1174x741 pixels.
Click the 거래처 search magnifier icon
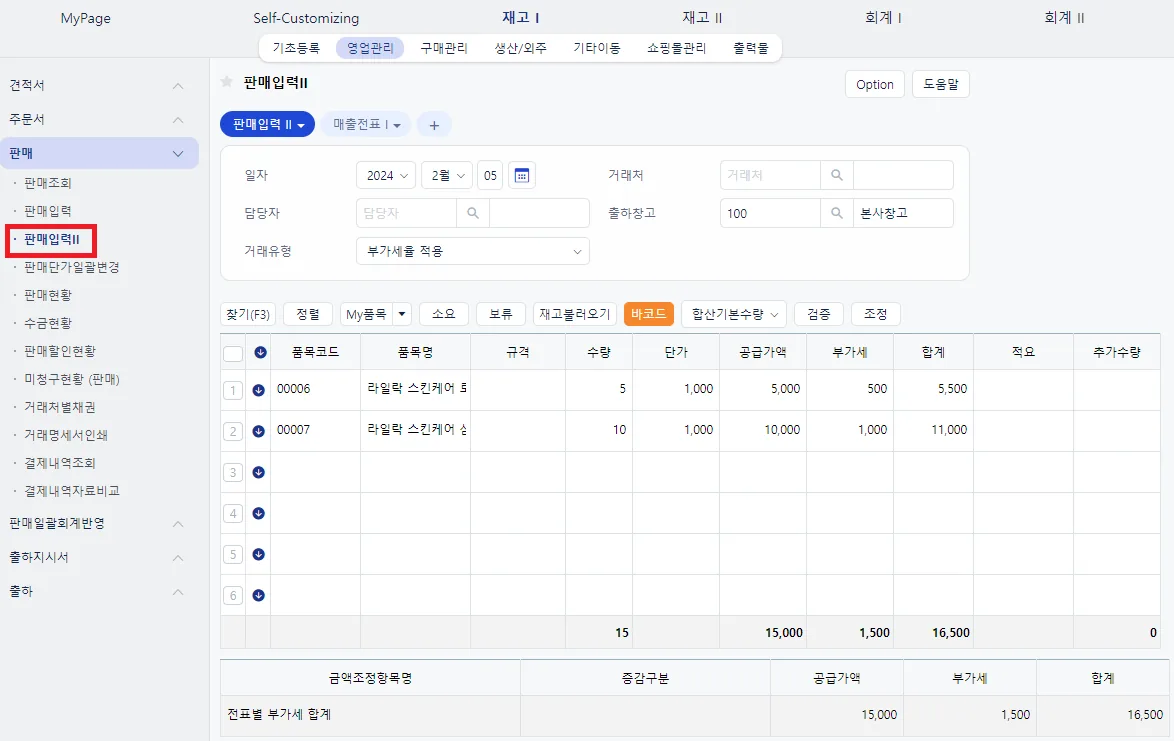(x=836, y=175)
